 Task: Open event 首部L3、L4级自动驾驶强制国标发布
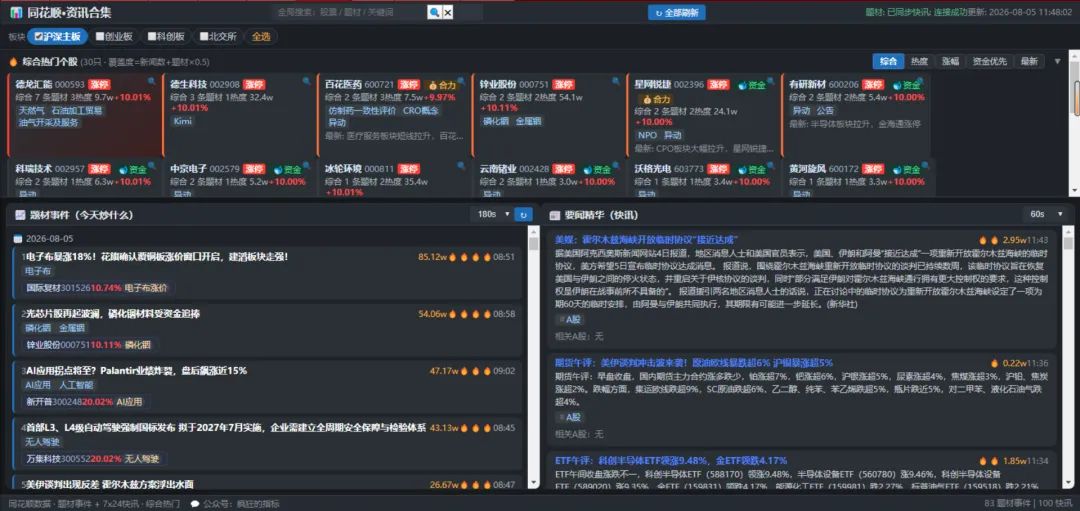pos(224,427)
